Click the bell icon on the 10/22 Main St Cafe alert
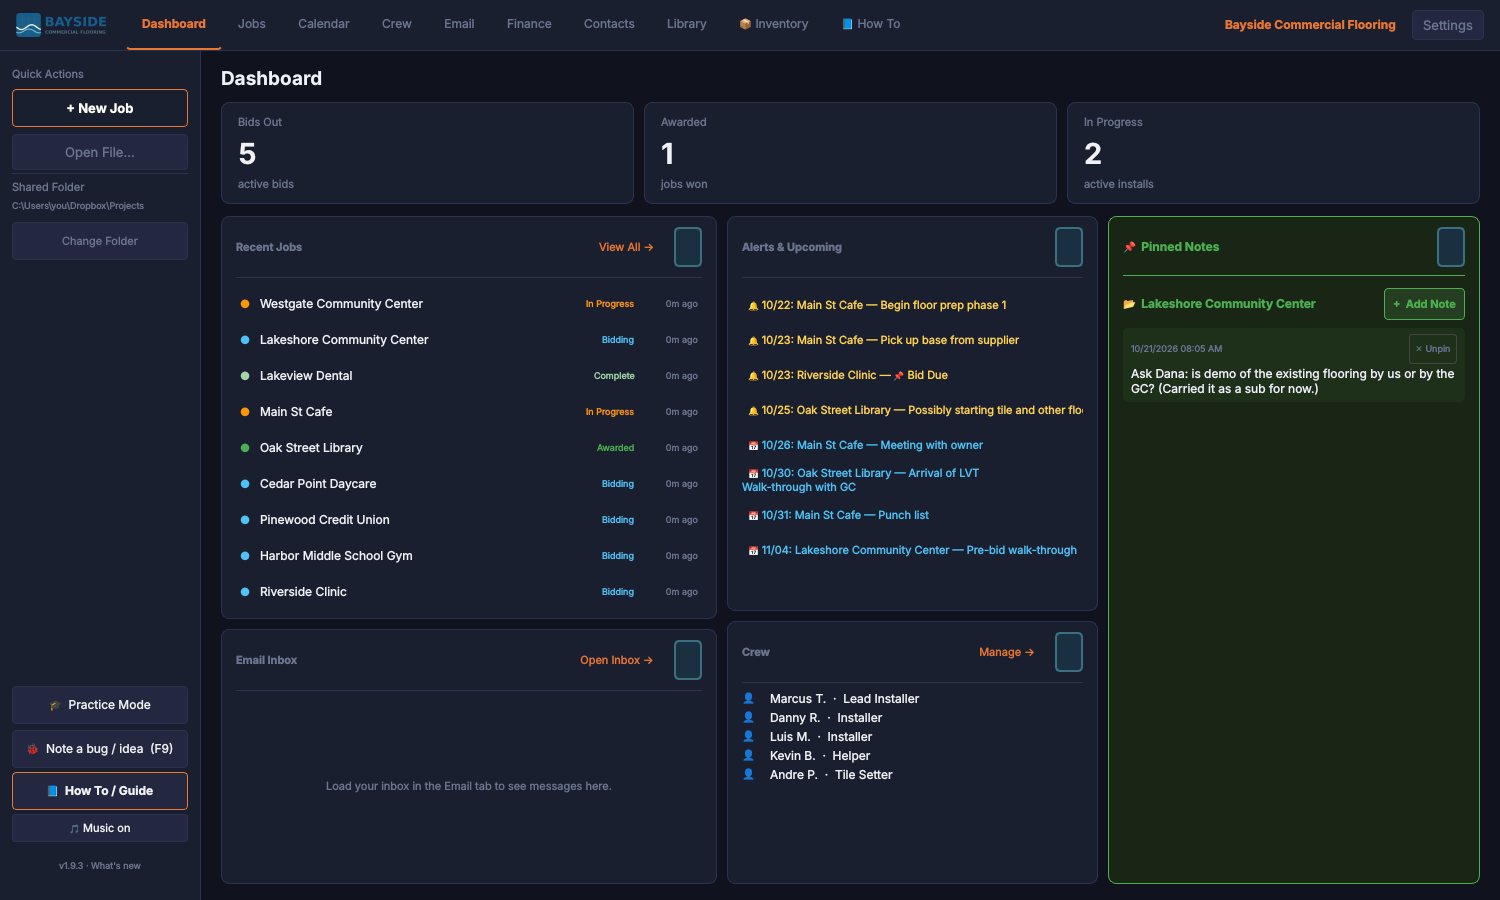Viewport: 1500px width, 900px height. [753, 306]
